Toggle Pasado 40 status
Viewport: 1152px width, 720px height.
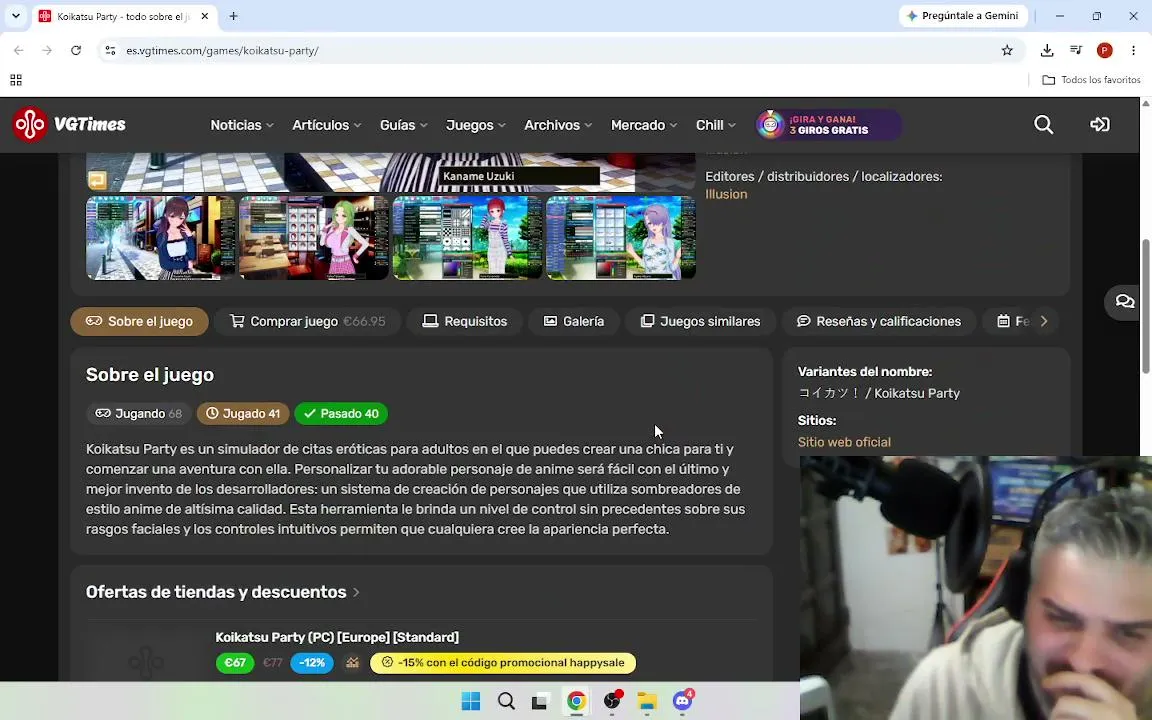click(341, 414)
